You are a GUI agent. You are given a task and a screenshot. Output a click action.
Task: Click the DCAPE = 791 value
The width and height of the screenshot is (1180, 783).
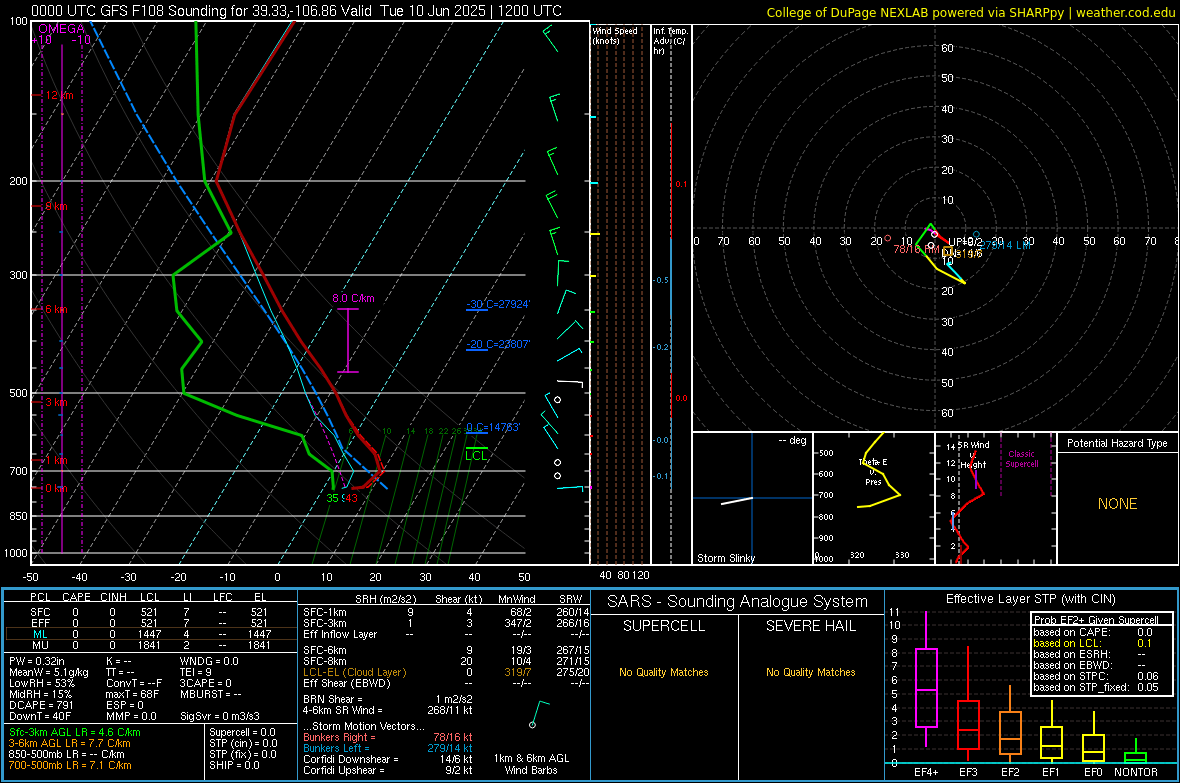(x=41, y=705)
